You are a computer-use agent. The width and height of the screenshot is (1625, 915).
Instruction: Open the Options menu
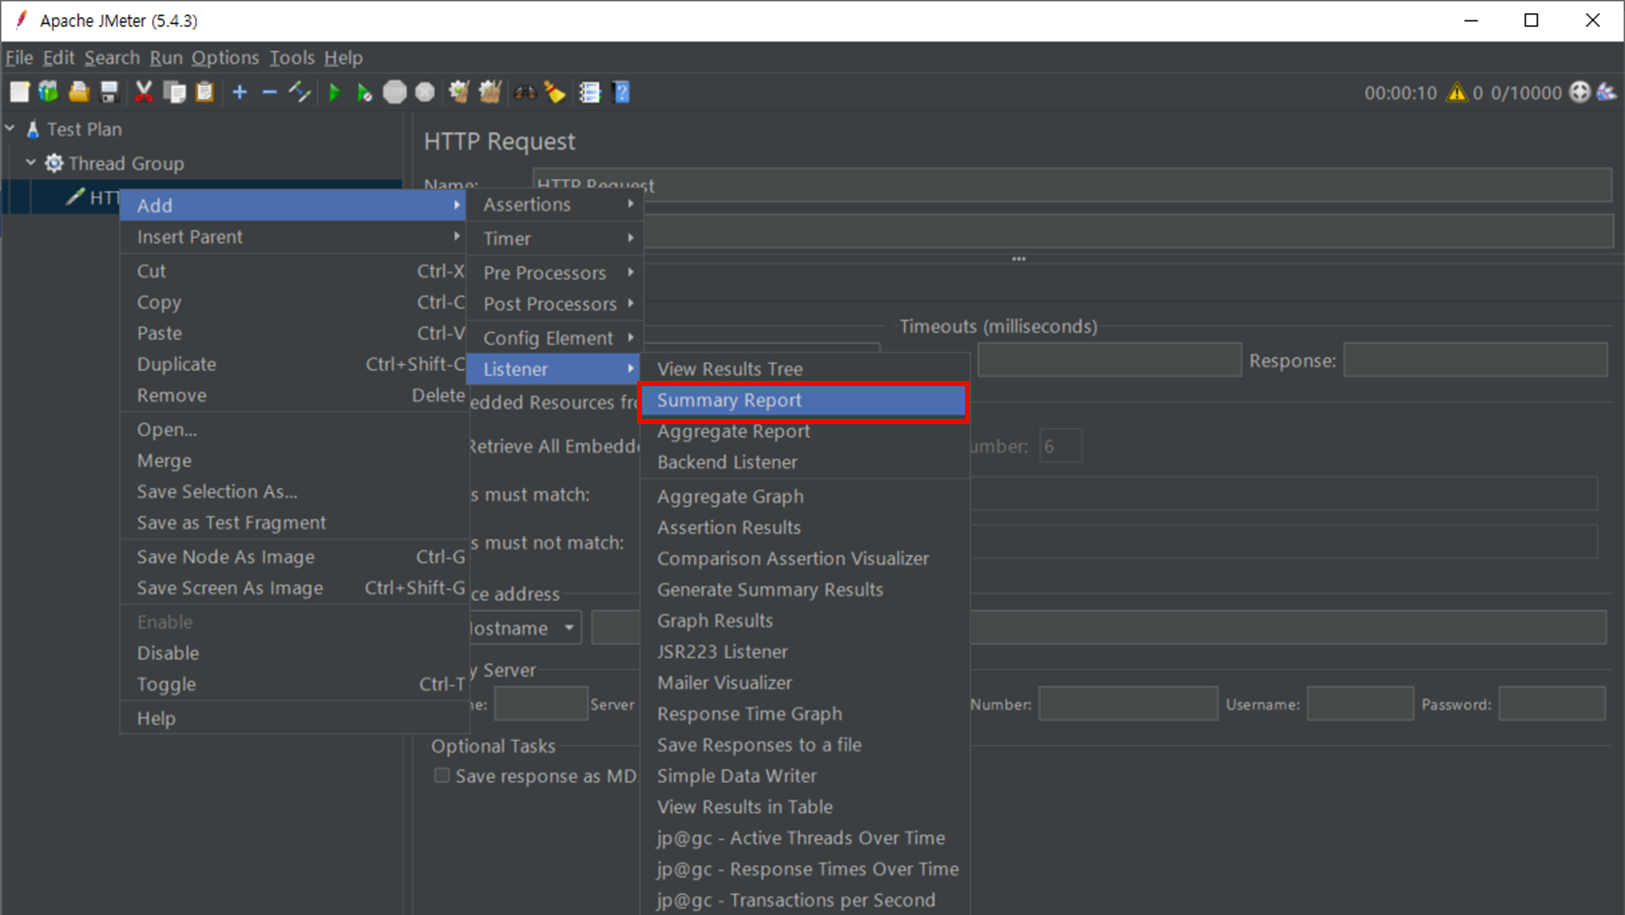[225, 58]
